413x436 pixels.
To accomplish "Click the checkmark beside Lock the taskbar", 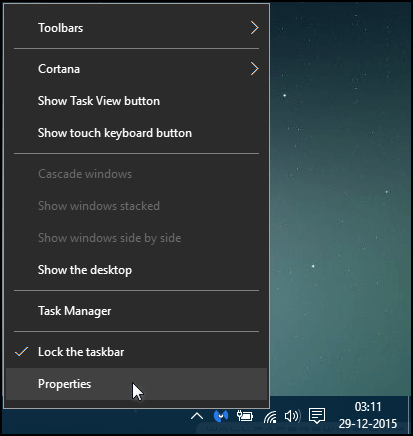I will pyautogui.click(x=21, y=352).
